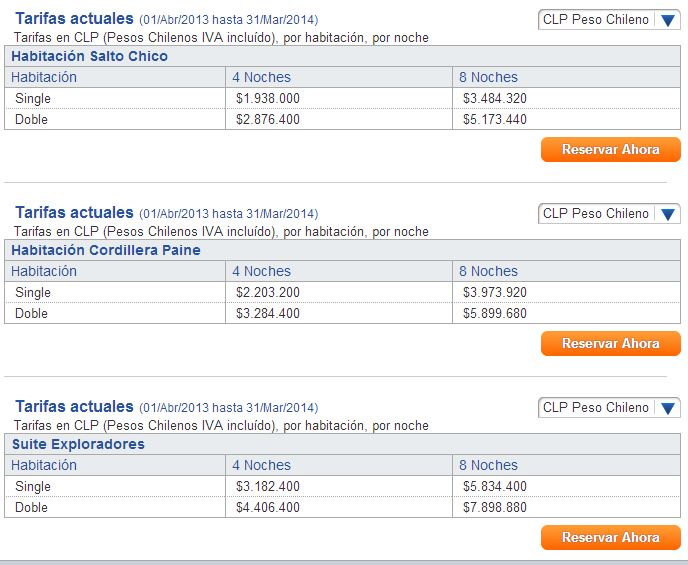This screenshot has height=565, width=688.
Task: Click blue arrow on Suite Exploradores currency selector
Action: coord(668,408)
